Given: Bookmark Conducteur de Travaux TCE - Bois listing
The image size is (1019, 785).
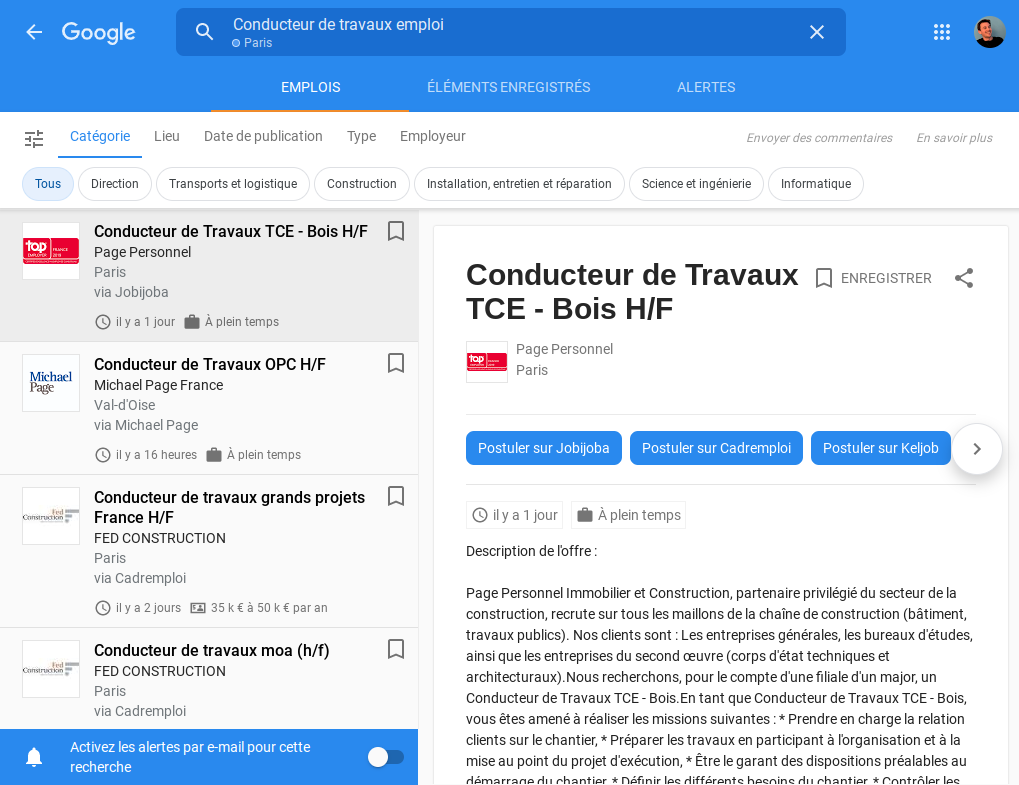Looking at the screenshot, I should pyautogui.click(x=396, y=231).
